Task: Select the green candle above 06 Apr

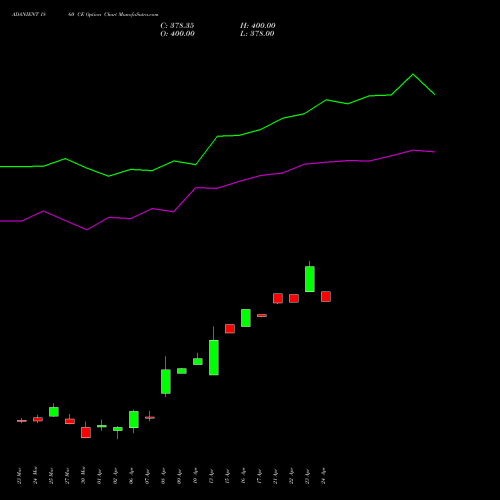Action: (x=134, y=419)
